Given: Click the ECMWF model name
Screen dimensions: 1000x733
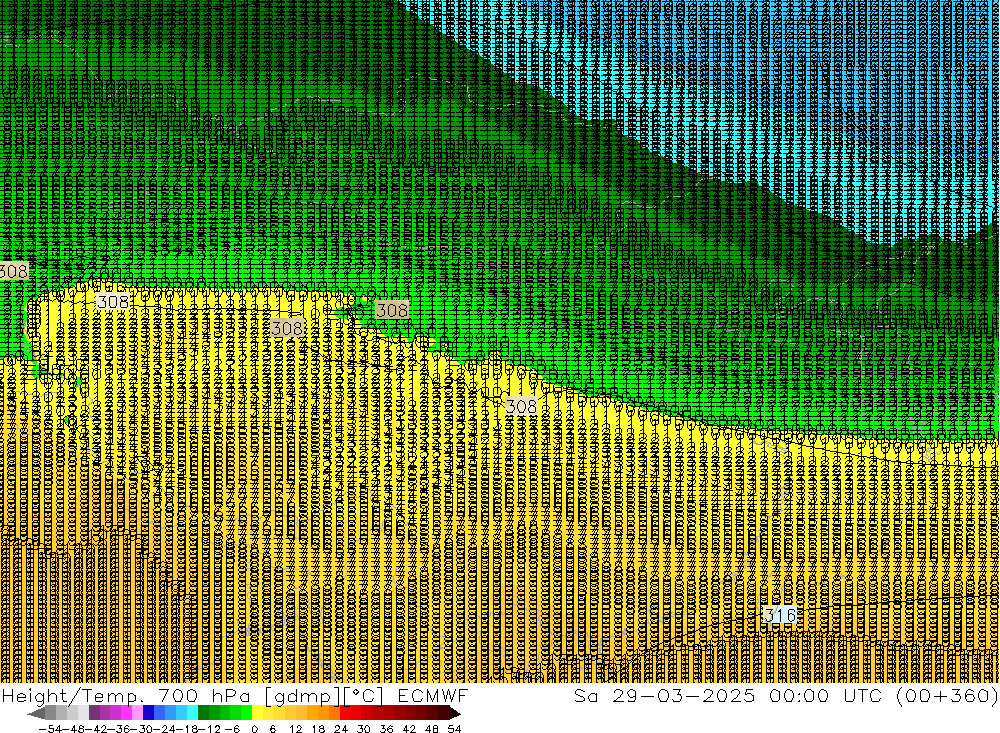Looking at the screenshot, I should pos(433,695).
